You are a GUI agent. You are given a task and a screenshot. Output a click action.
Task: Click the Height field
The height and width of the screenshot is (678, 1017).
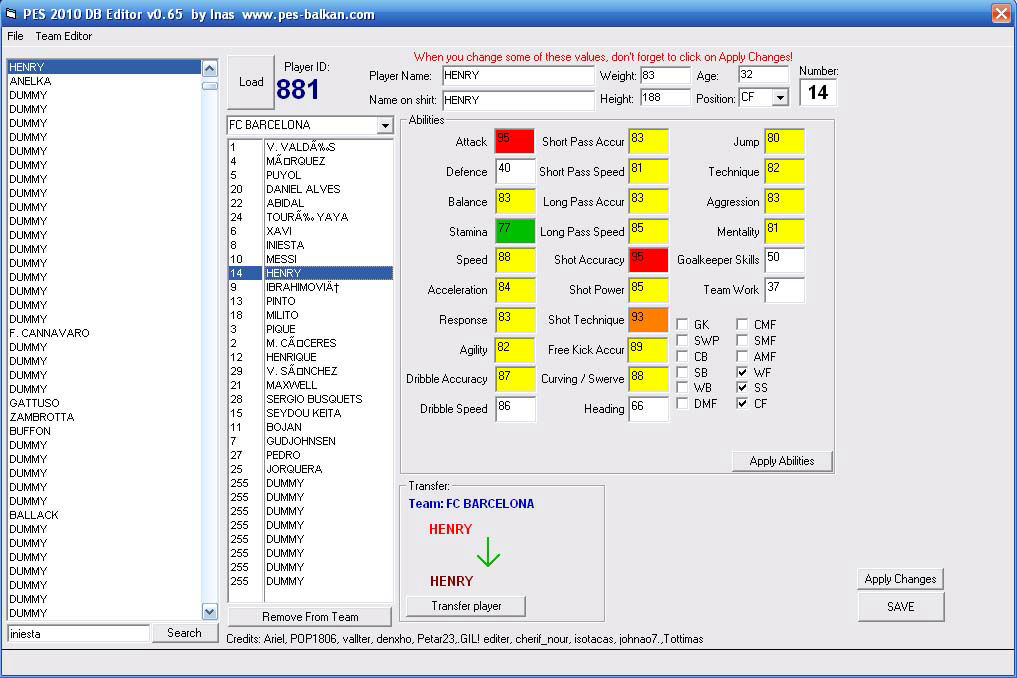point(665,98)
